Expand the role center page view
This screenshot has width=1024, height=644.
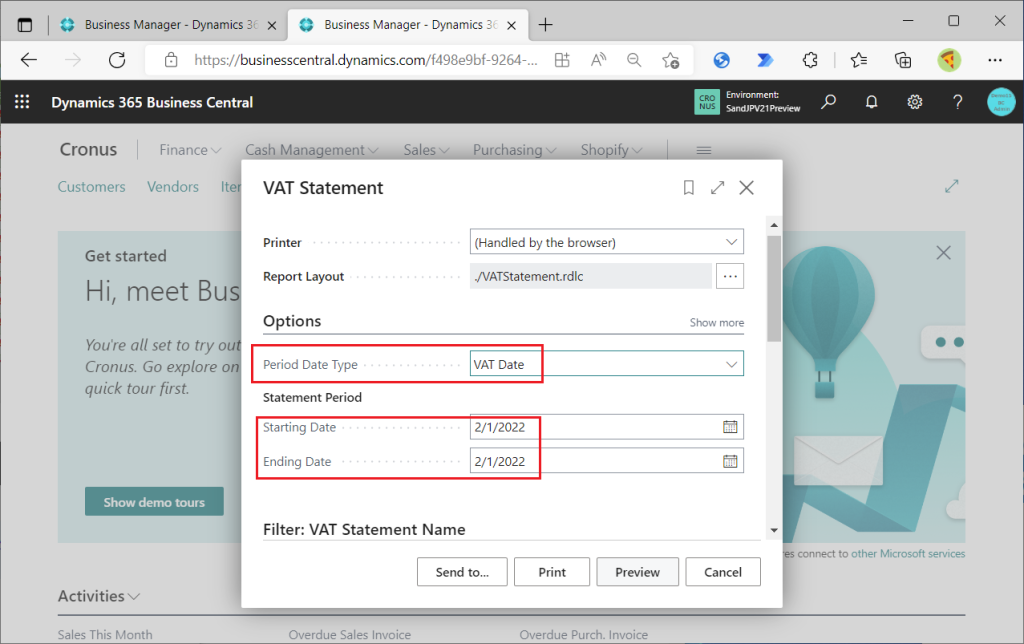[x=952, y=187]
